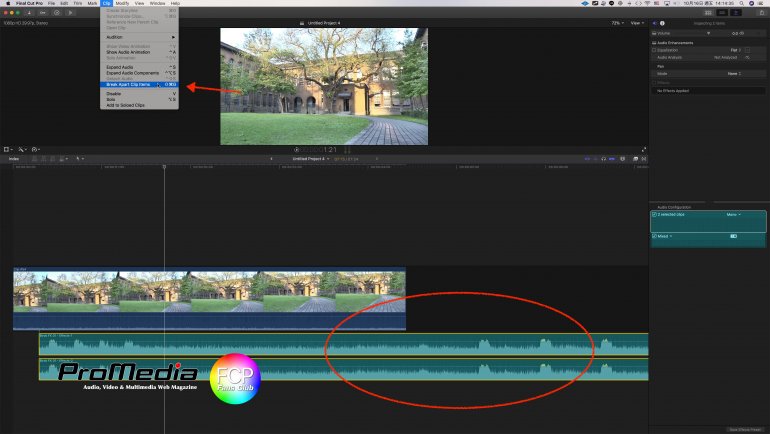Select the video clip in timeline
This screenshot has height=434, width=770.
[x=210, y=298]
